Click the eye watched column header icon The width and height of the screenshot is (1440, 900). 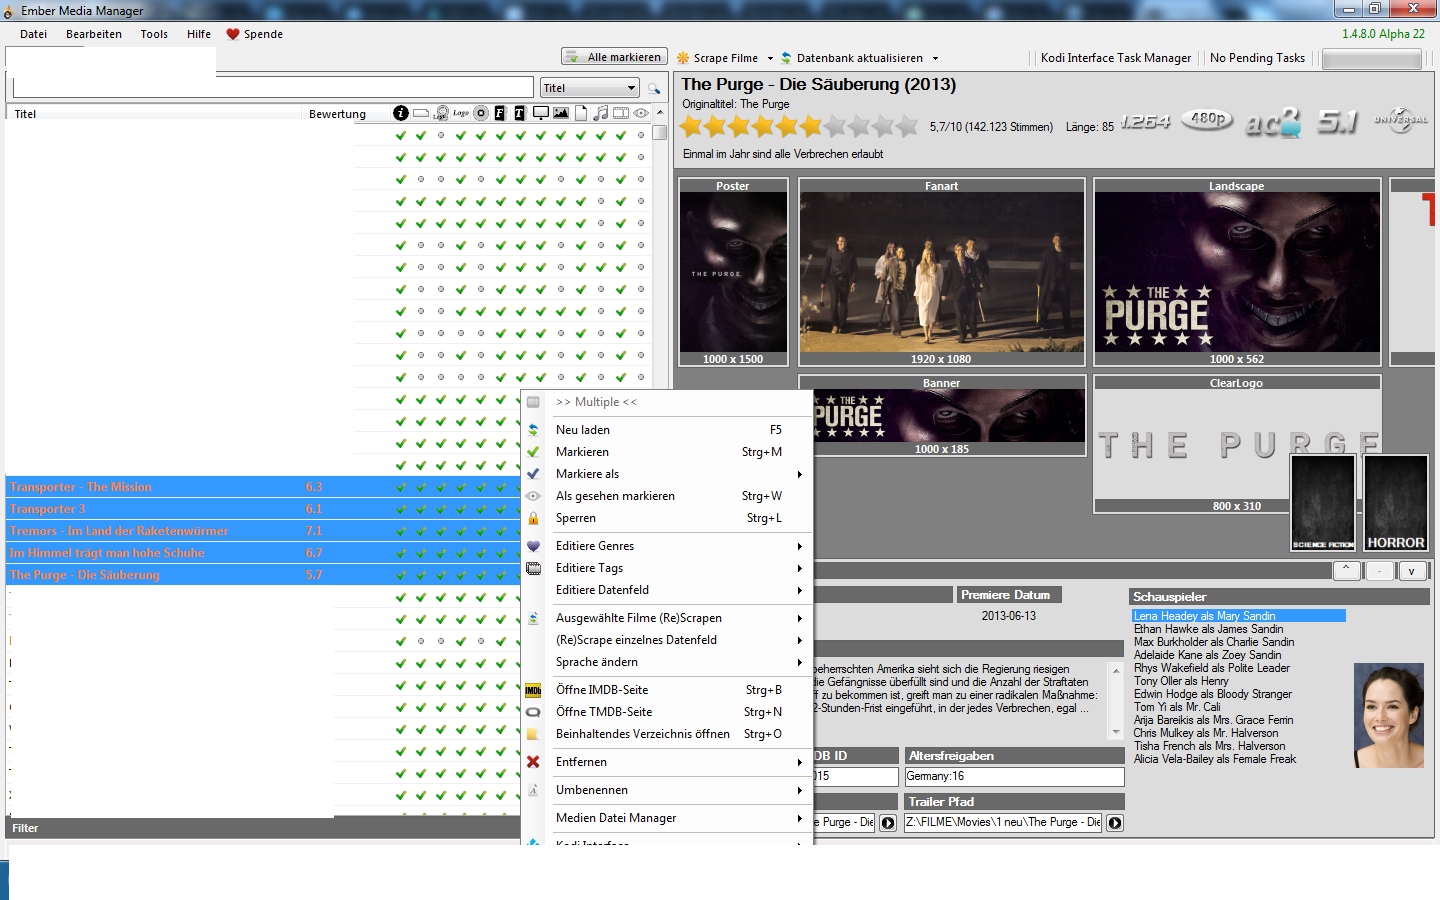coord(641,113)
